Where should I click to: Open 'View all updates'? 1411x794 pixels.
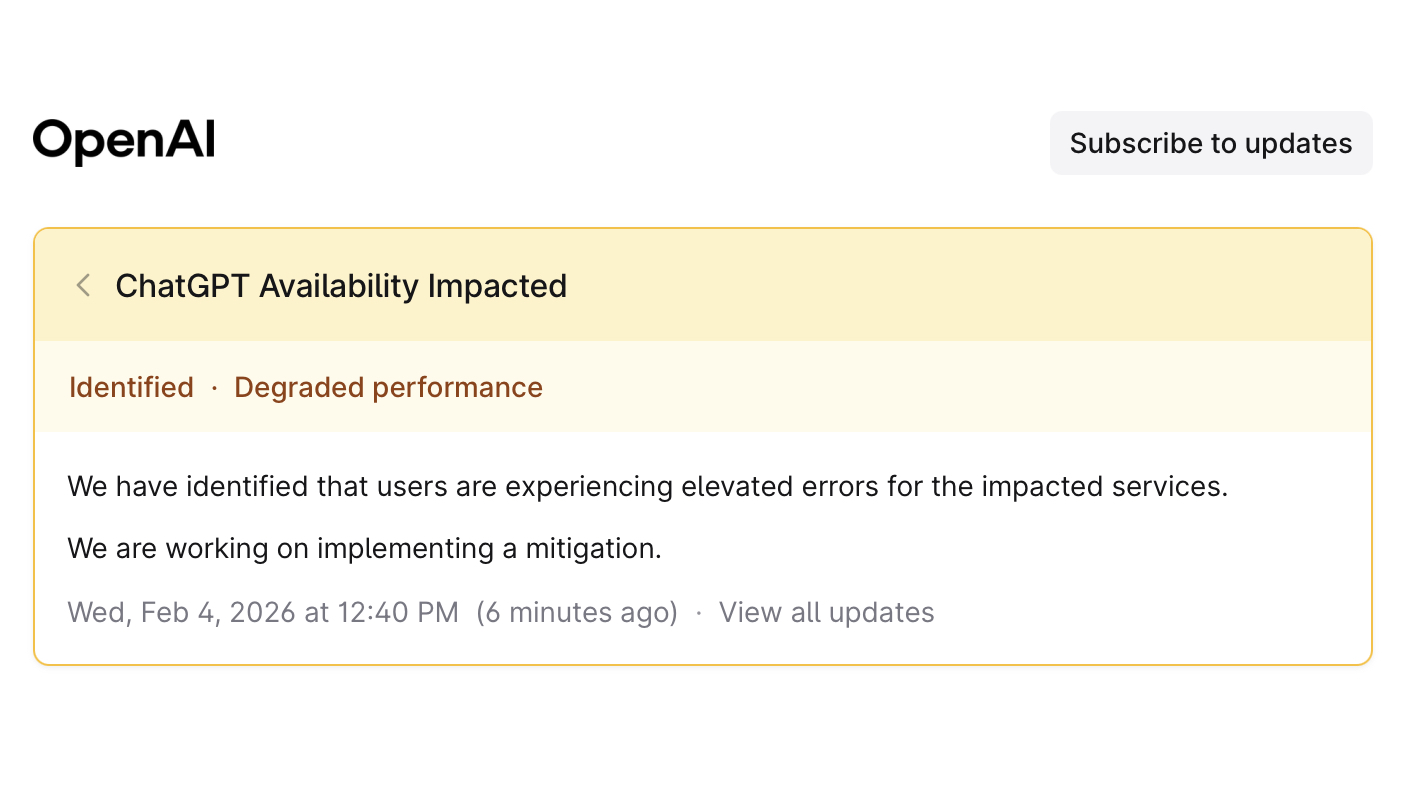click(827, 612)
